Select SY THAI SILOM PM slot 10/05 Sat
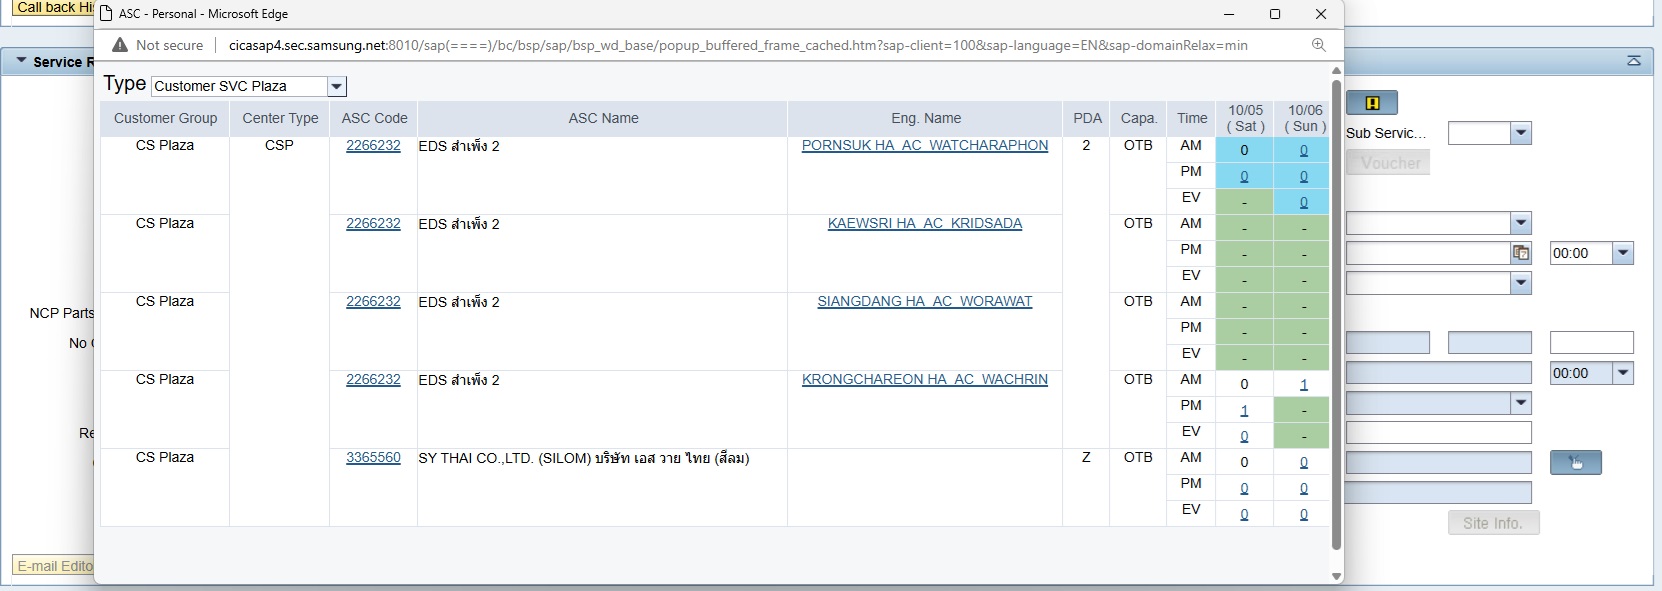Viewport: 1662px width, 591px height. click(1244, 488)
